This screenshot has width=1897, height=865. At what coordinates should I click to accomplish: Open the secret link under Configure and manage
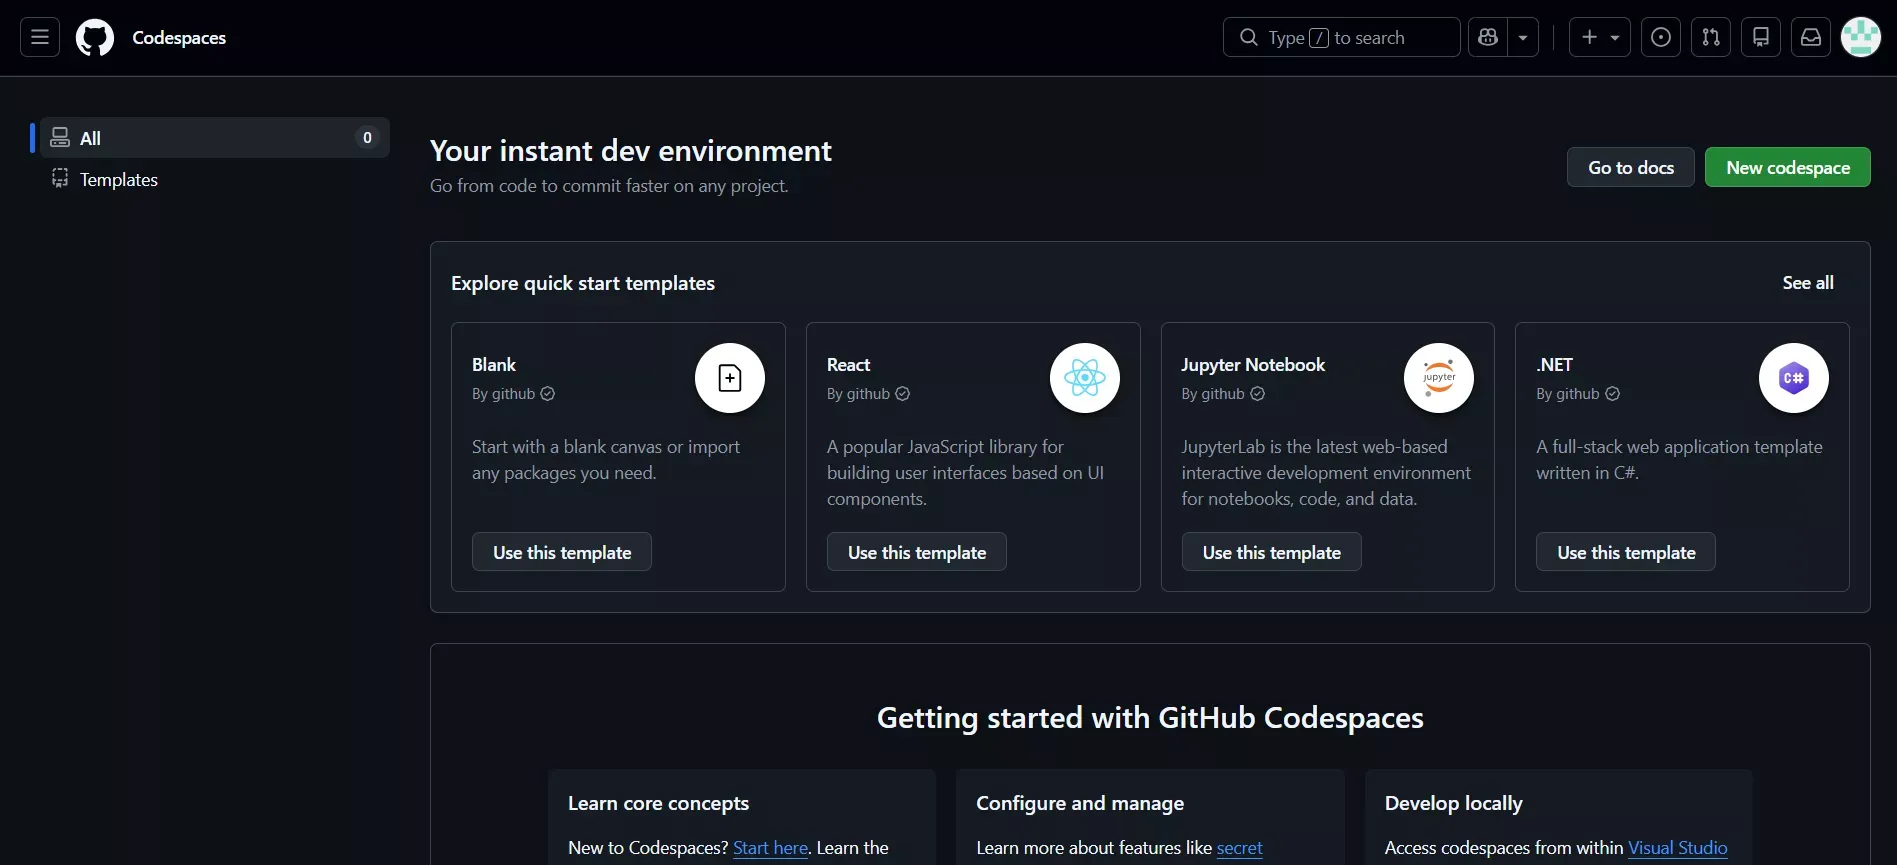[1240, 848]
